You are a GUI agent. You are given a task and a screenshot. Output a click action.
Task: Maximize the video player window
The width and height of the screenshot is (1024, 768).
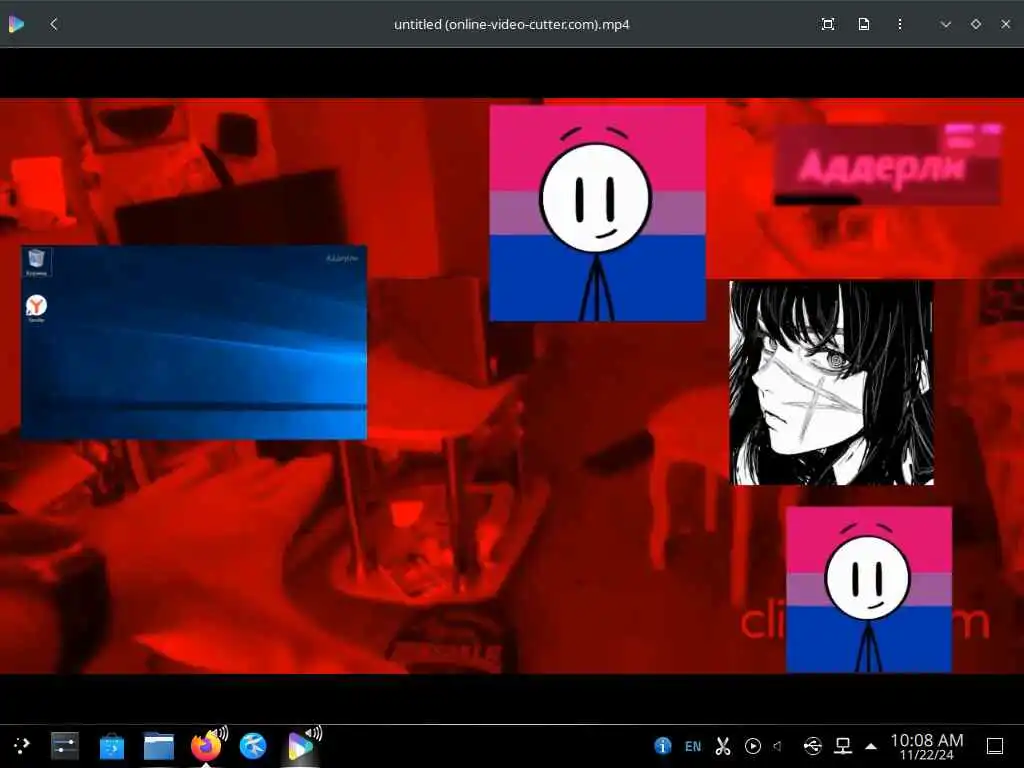(976, 24)
